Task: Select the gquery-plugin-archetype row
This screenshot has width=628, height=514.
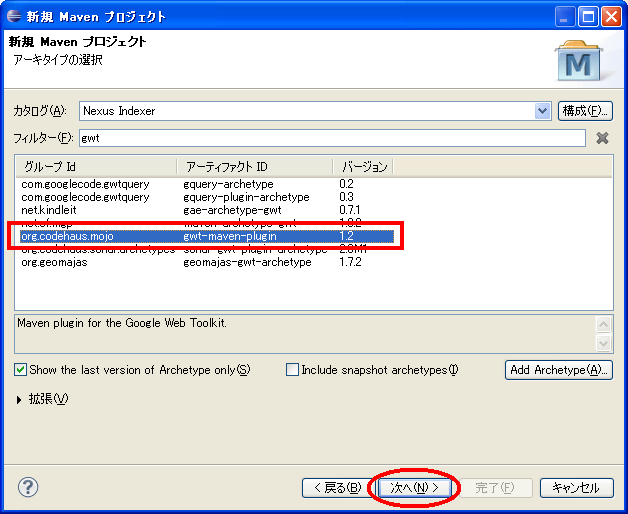Action: tap(207, 197)
